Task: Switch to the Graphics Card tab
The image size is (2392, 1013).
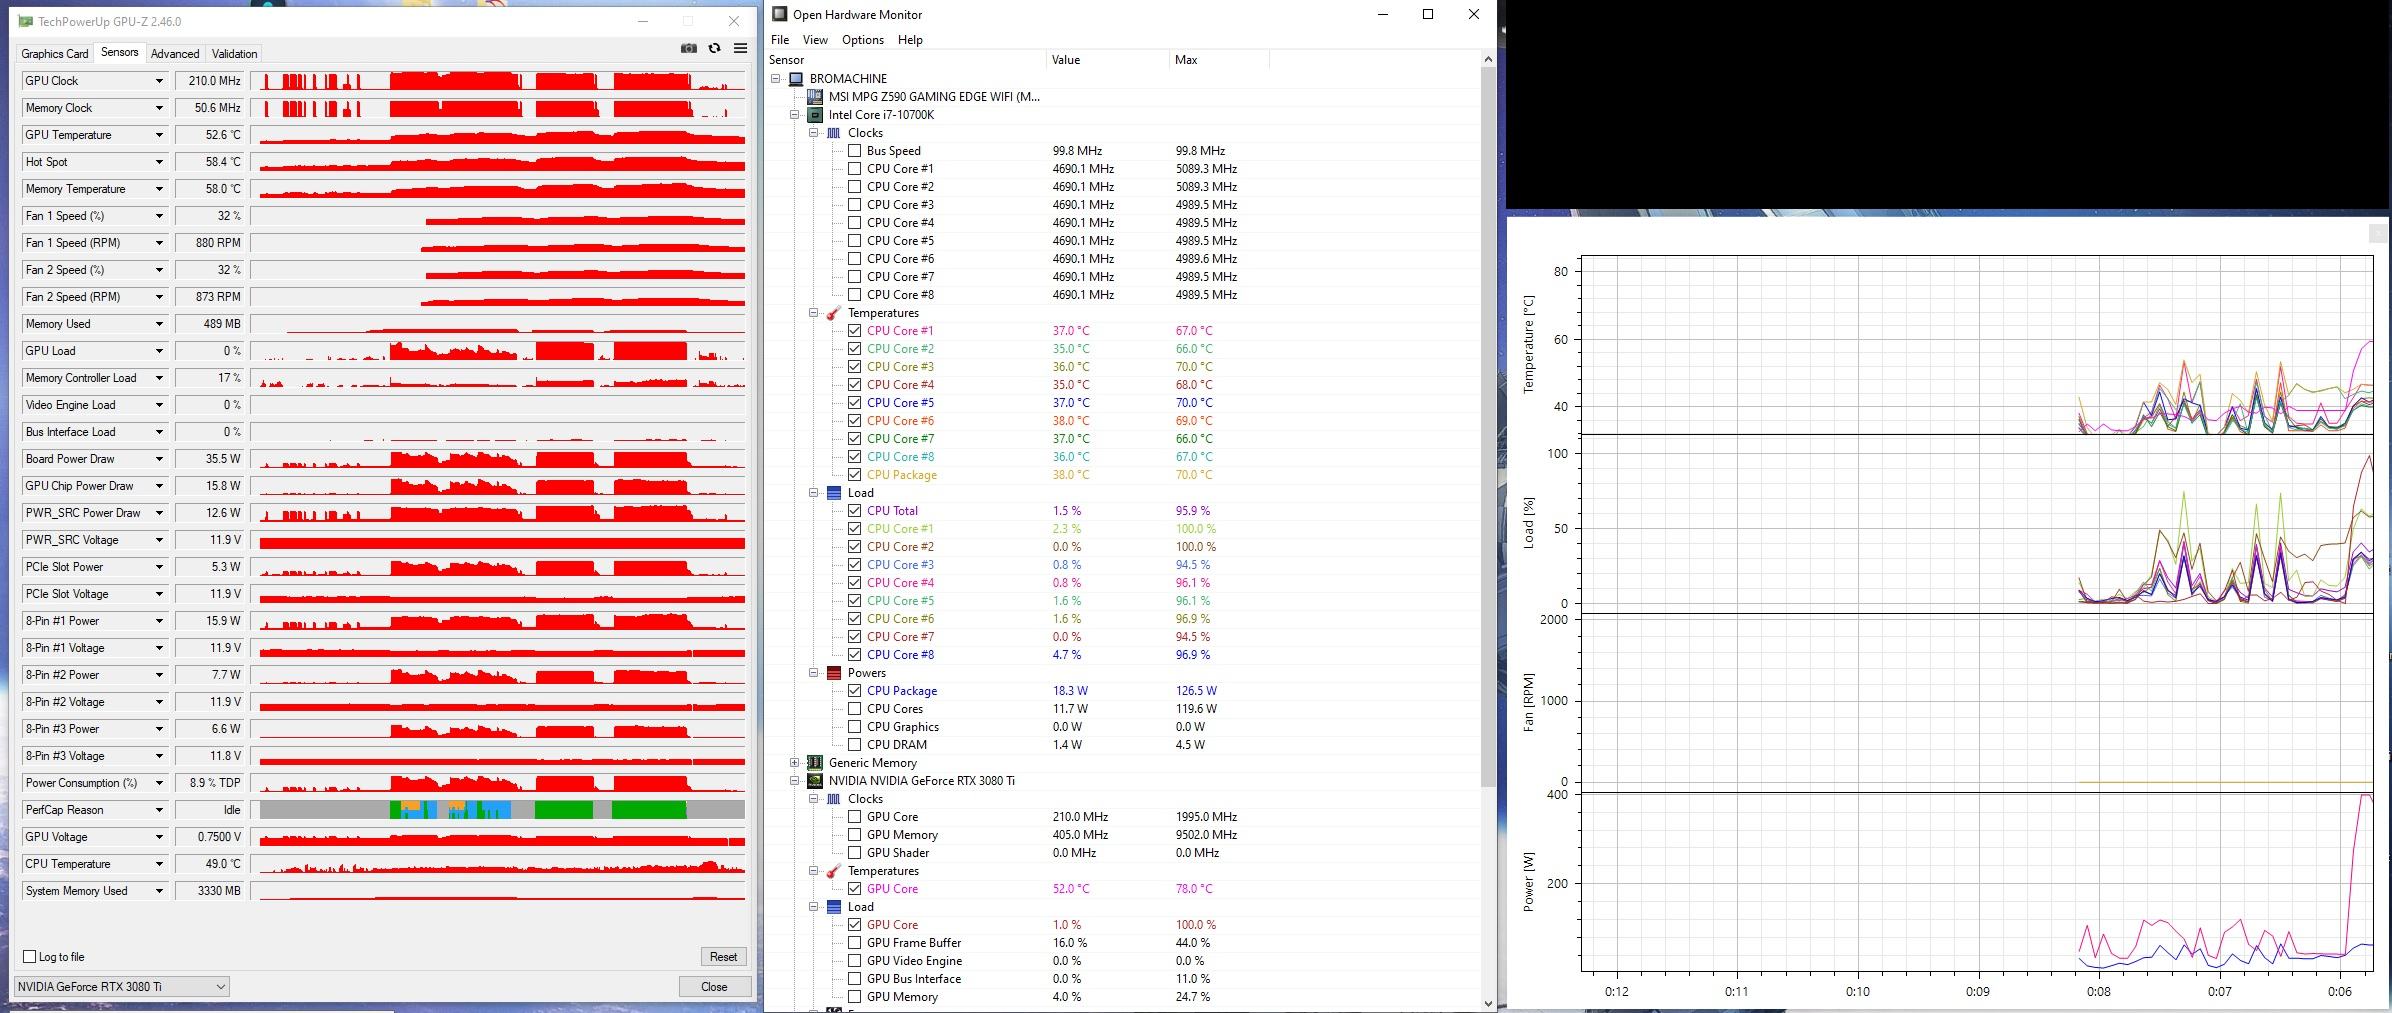Action: coord(55,54)
